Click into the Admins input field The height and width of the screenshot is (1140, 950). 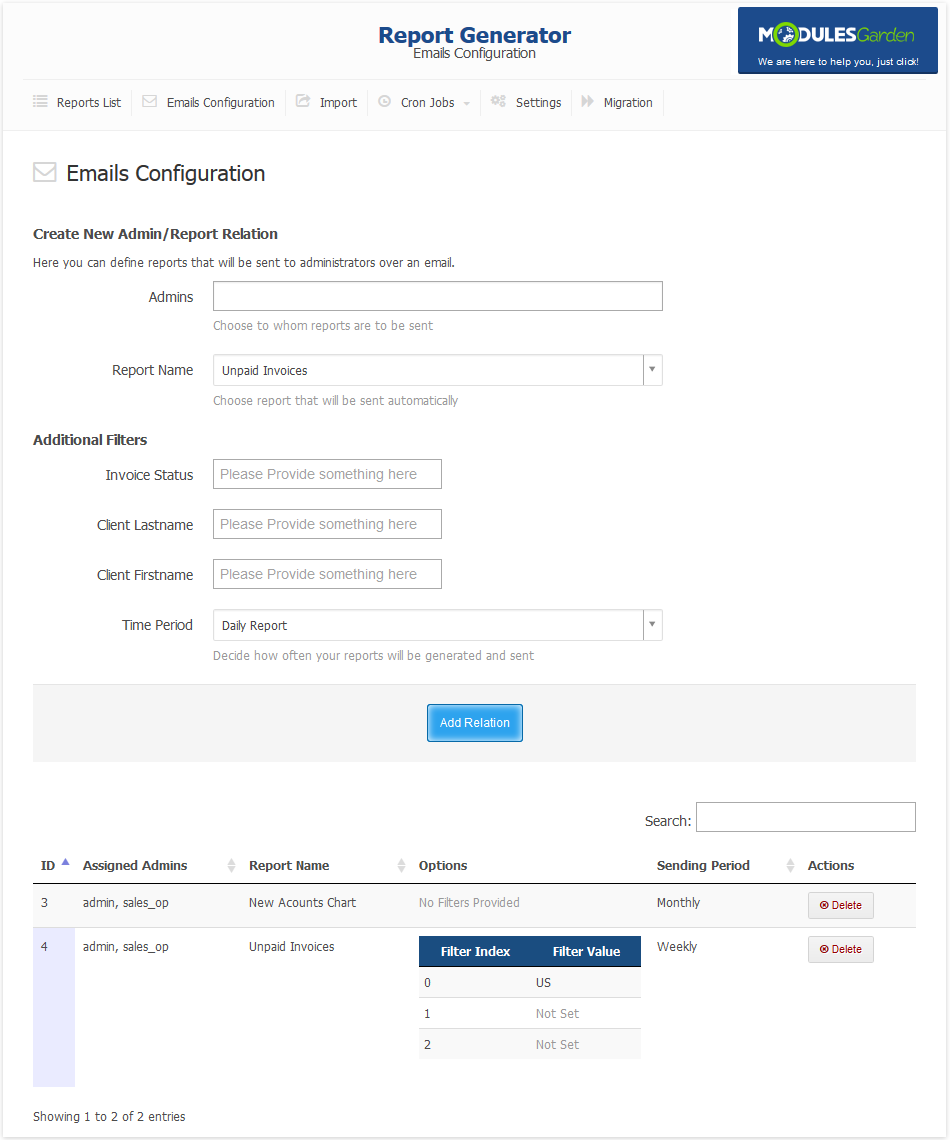[x=438, y=296]
